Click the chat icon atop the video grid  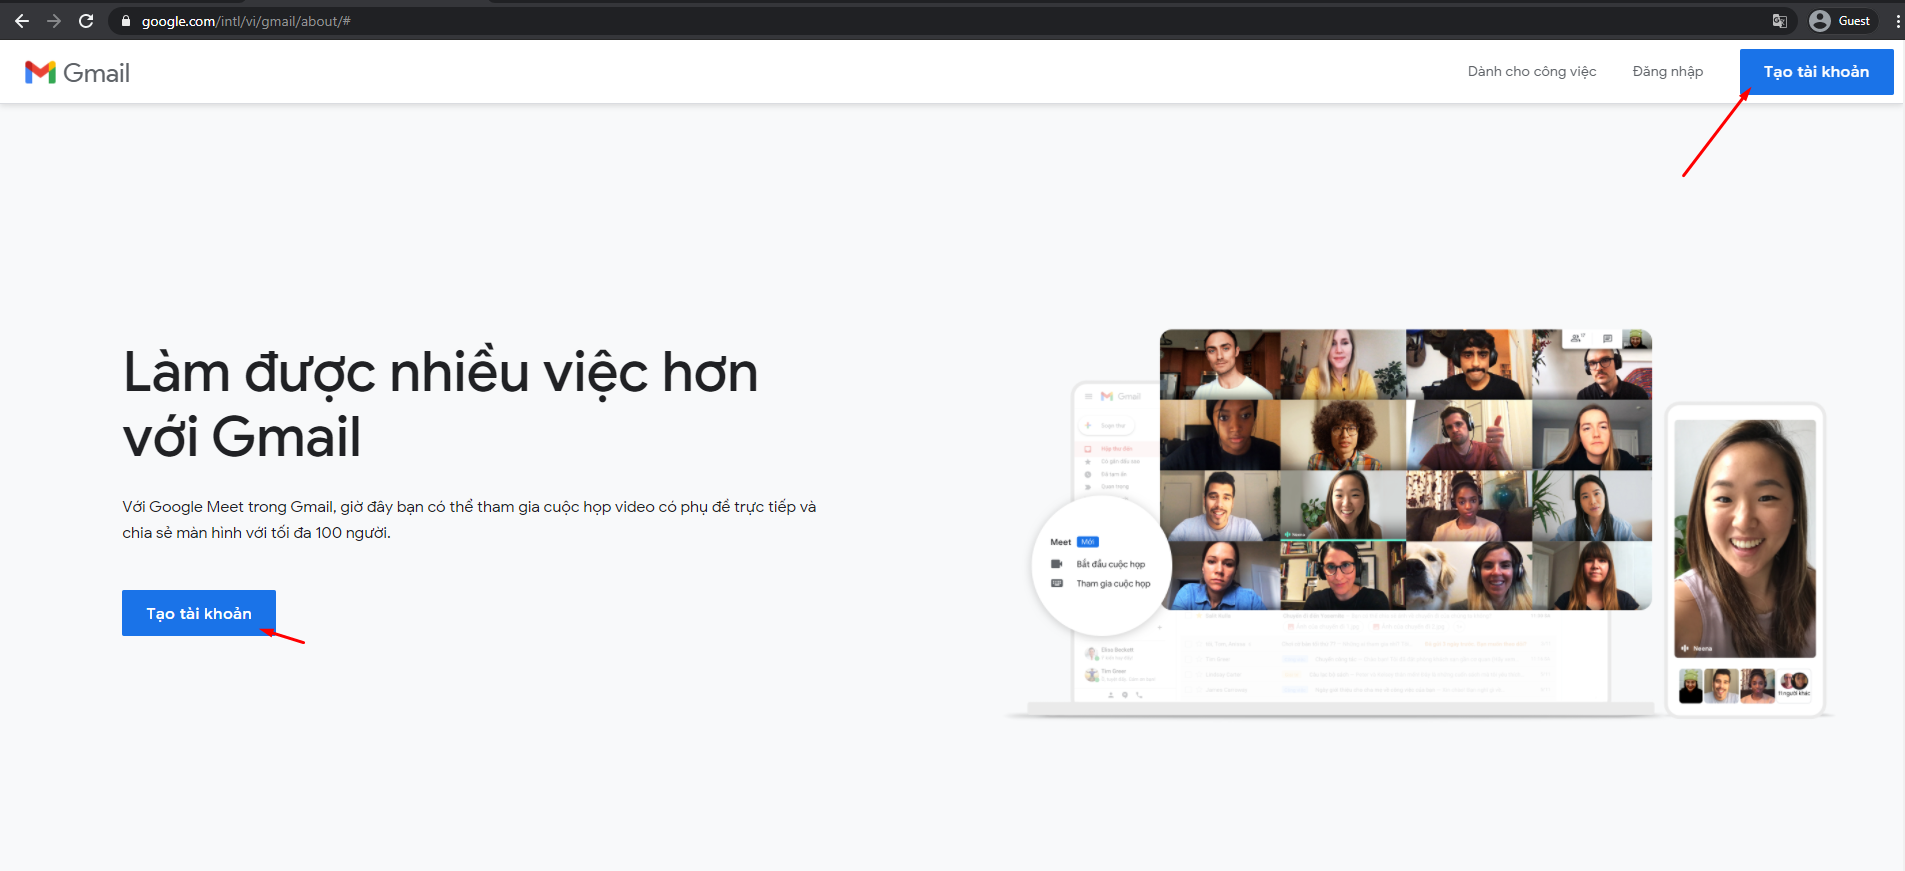(1607, 339)
